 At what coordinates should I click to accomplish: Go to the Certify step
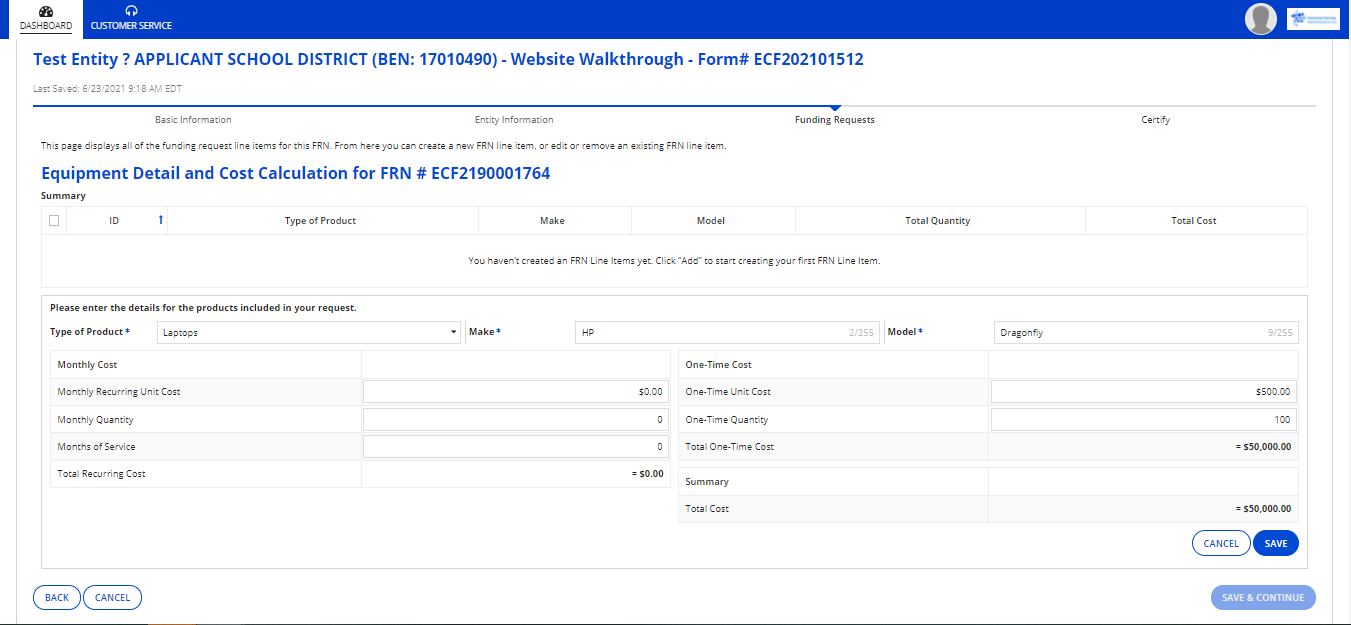1155,120
